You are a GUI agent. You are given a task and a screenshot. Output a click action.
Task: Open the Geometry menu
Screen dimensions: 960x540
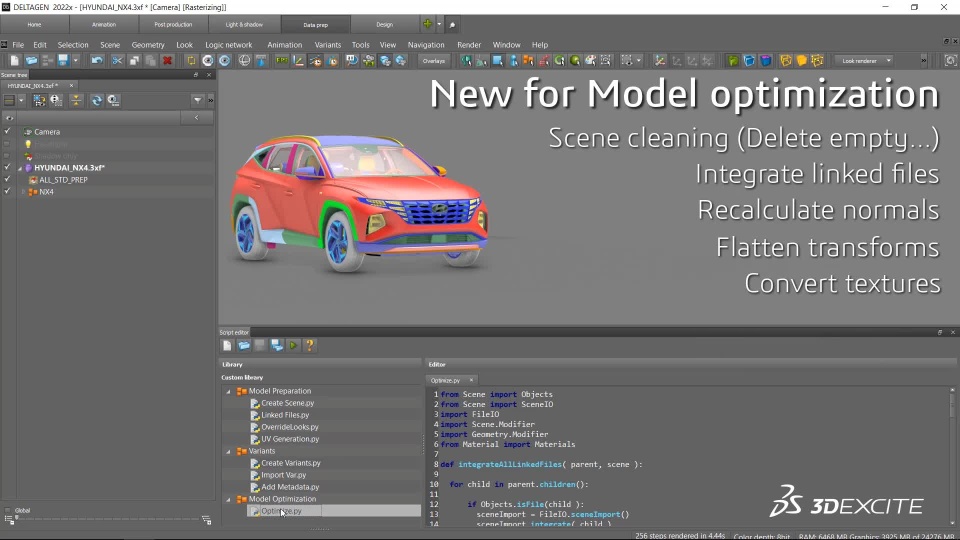point(148,45)
